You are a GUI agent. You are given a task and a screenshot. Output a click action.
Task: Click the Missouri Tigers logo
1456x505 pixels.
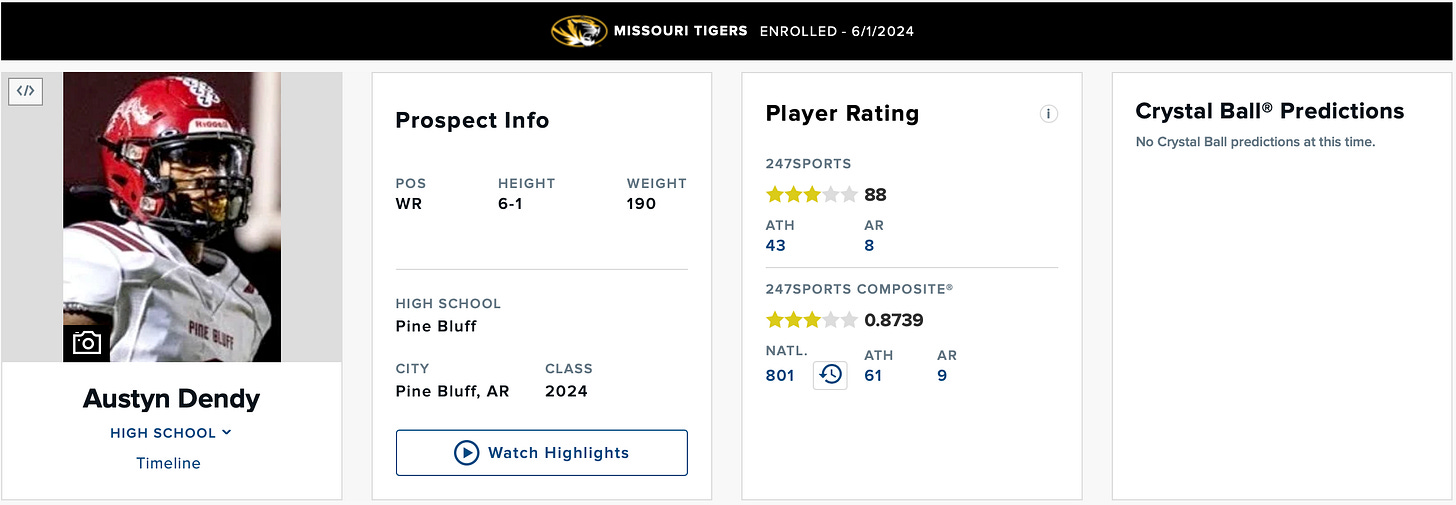pos(579,30)
